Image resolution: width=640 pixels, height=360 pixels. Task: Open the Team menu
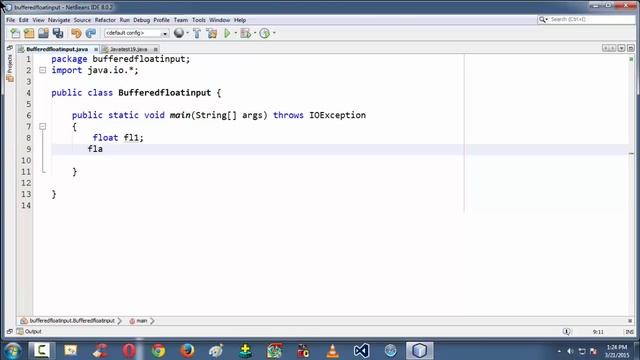(181, 20)
